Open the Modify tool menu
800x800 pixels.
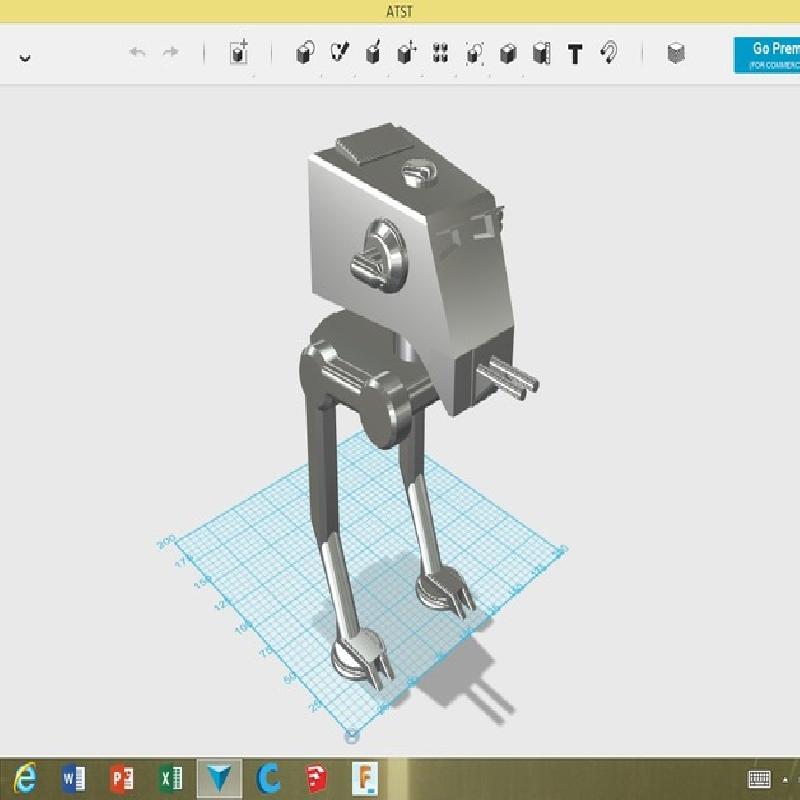coord(407,53)
